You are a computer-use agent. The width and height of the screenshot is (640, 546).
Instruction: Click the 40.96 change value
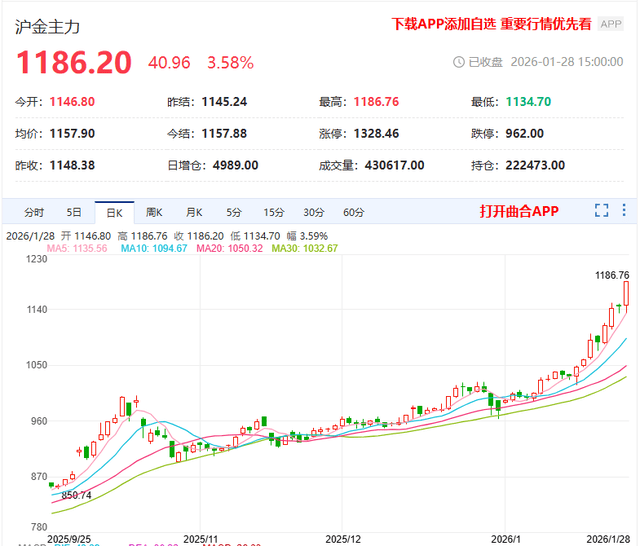(169, 63)
